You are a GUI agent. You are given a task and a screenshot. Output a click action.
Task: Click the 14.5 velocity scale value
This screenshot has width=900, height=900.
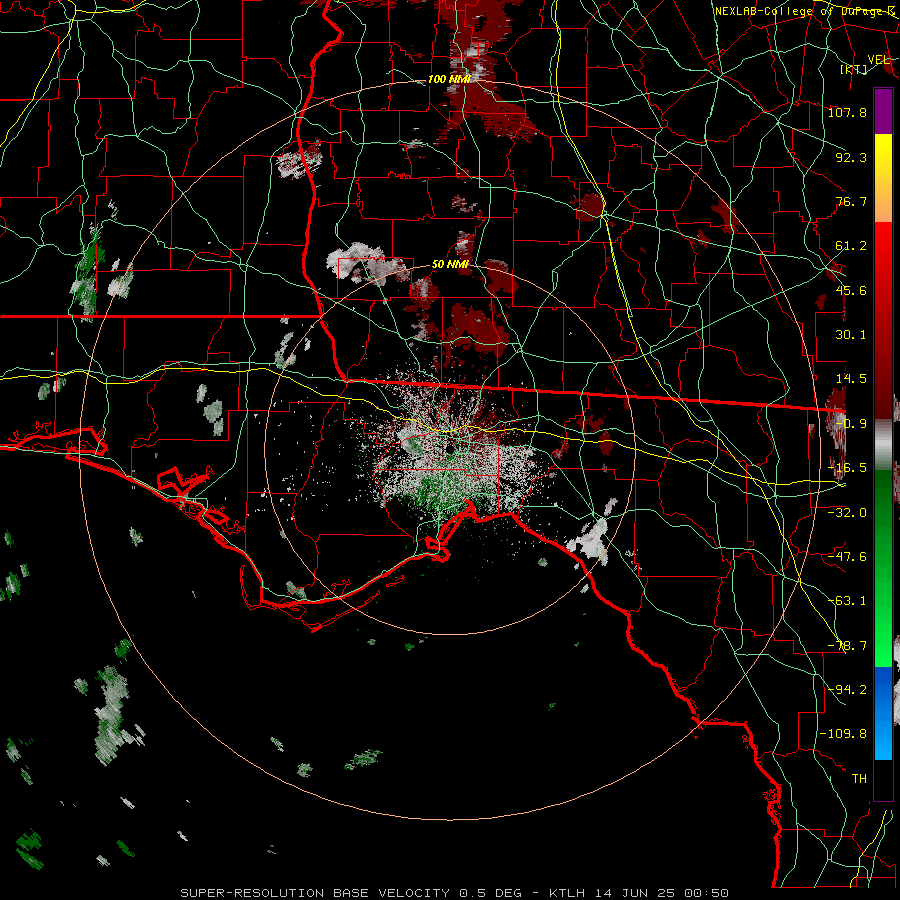851,379
